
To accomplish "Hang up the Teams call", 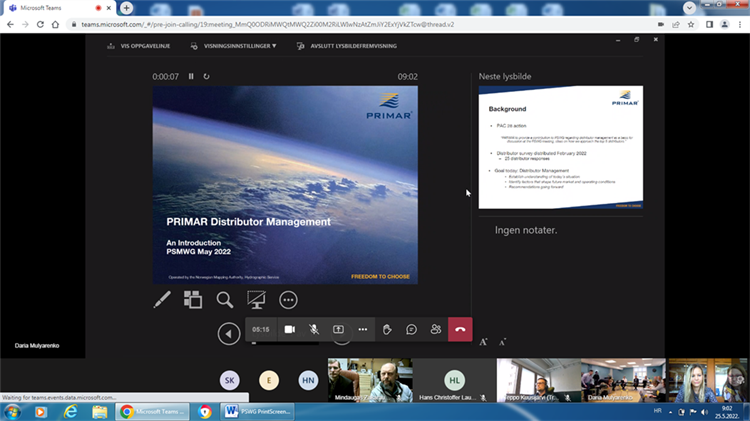I will pos(460,329).
